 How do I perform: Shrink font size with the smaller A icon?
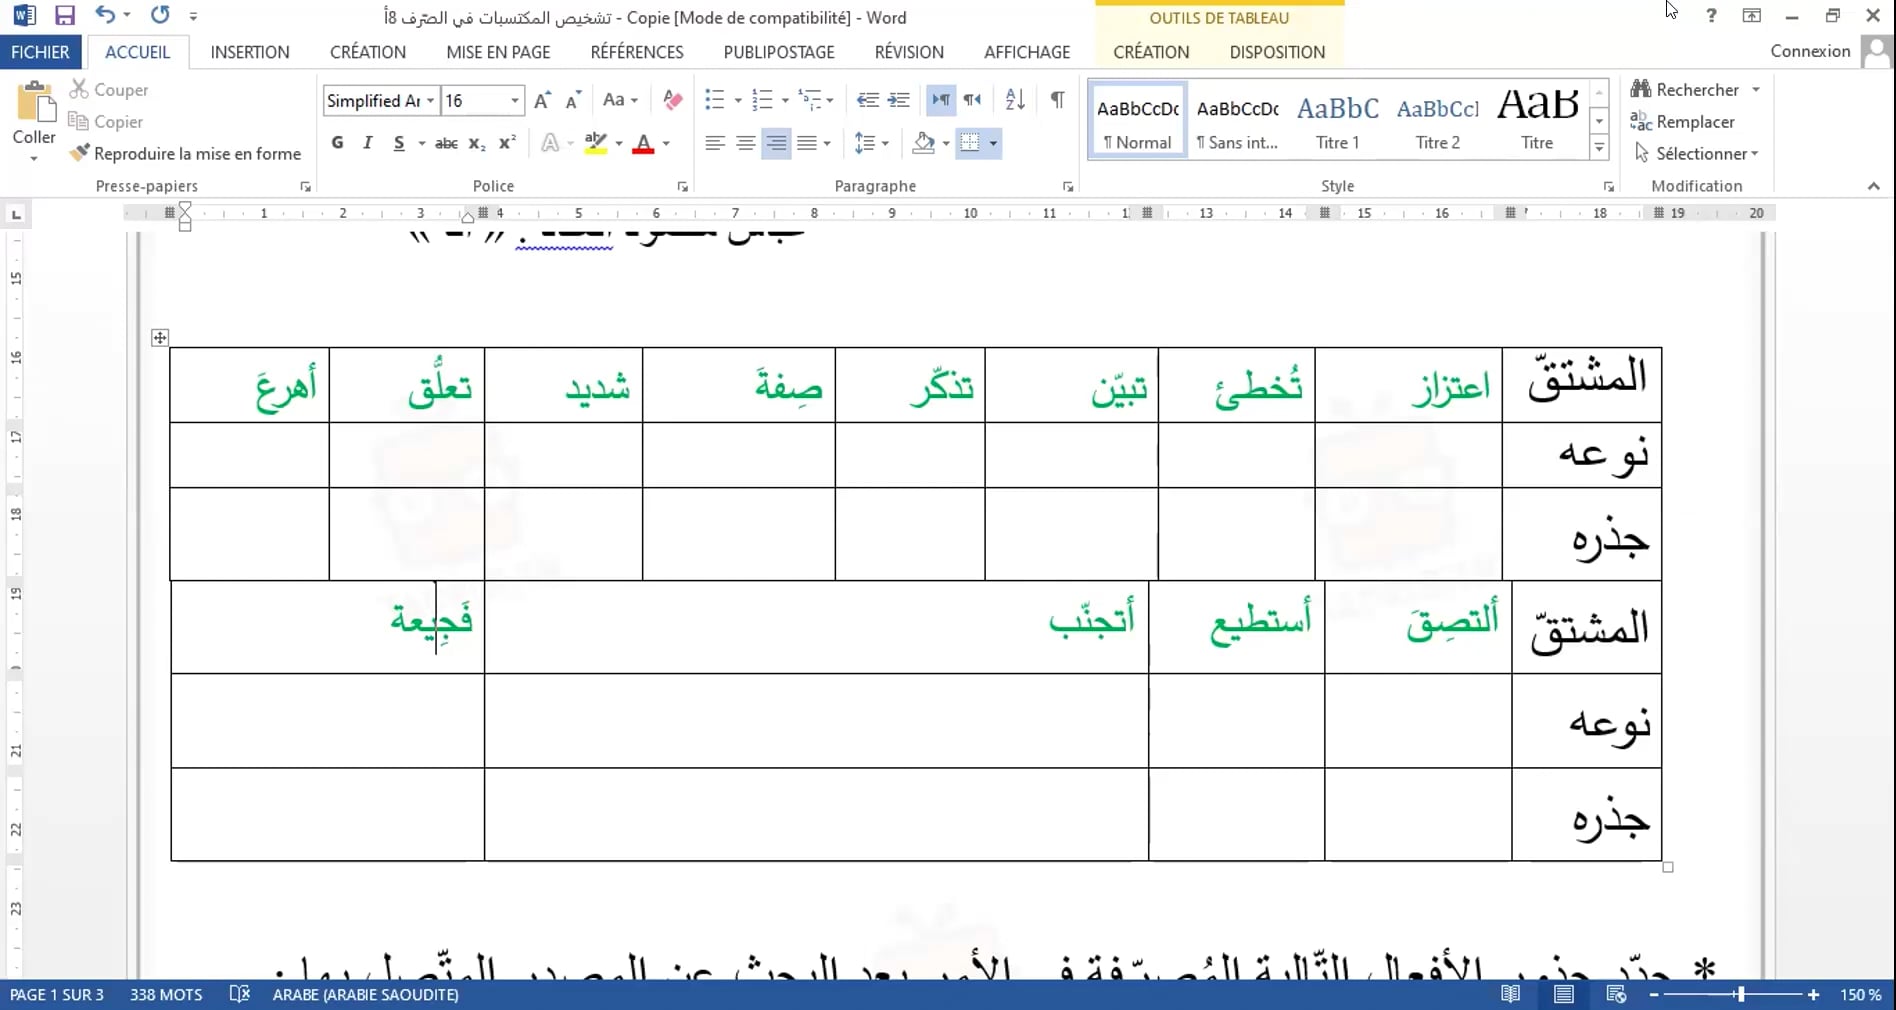pyautogui.click(x=573, y=100)
